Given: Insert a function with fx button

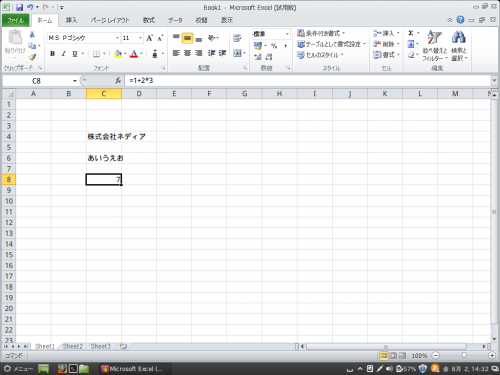Looking at the screenshot, I should pyautogui.click(x=118, y=81).
